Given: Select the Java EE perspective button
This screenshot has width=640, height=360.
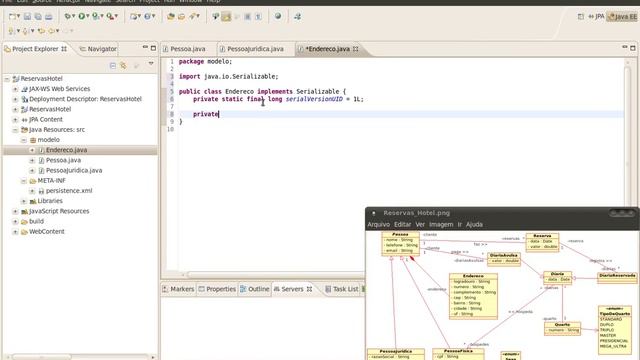Looking at the screenshot, I should [622, 17].
